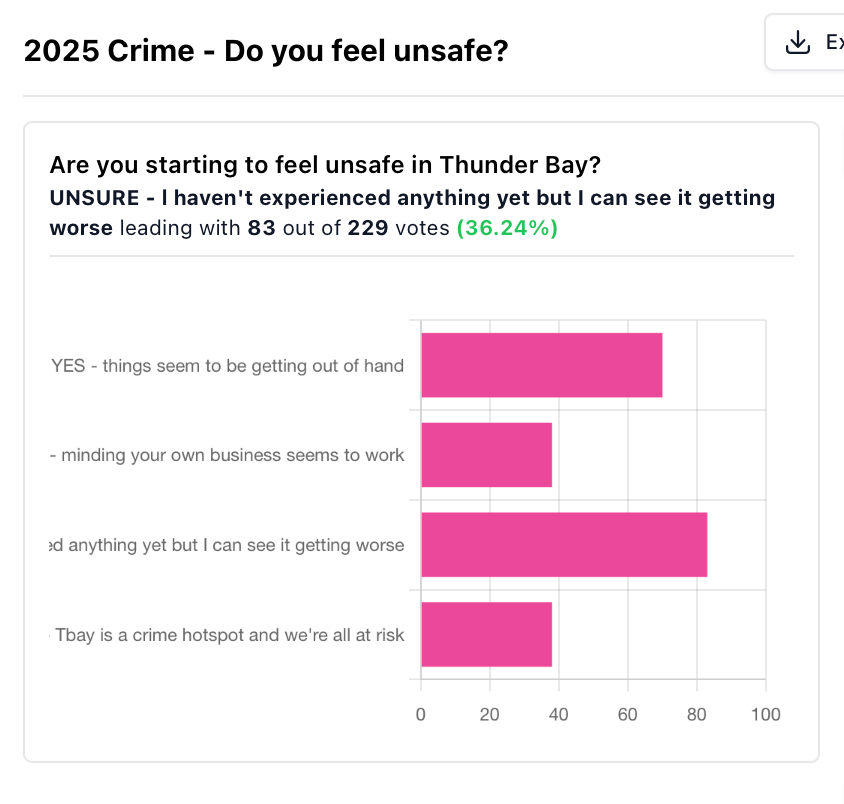Click the download arrow icon
Viewport: 844px width, 804px height.
coord(798,42)
